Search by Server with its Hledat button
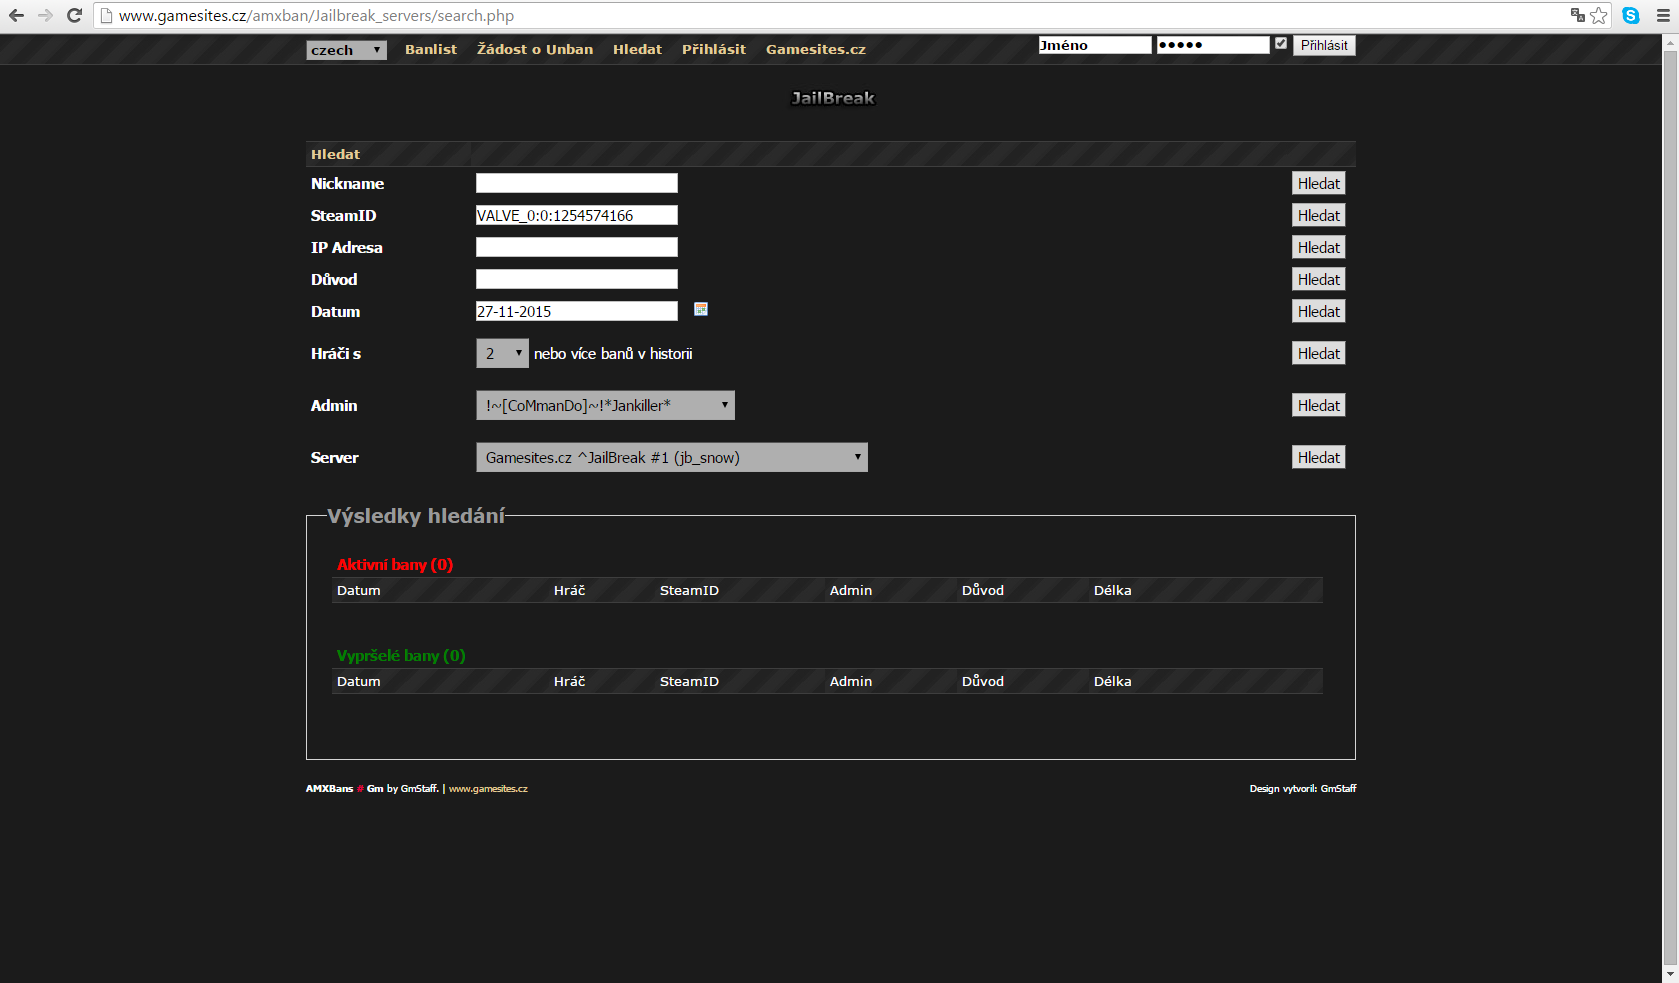Viewport: 1679px width, 983px height. (x=1318, y=457)
